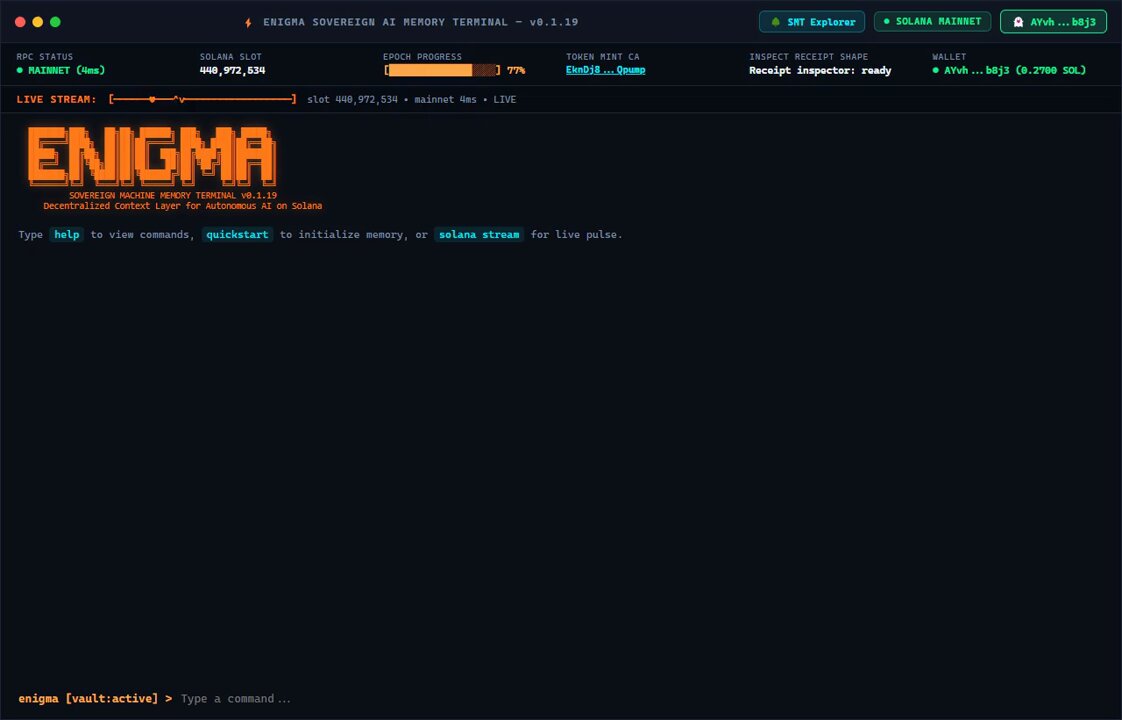Click the INSPECT RECEIPT SHAPE label
This screenshot has width=1122, height=720.
(809, 57)
